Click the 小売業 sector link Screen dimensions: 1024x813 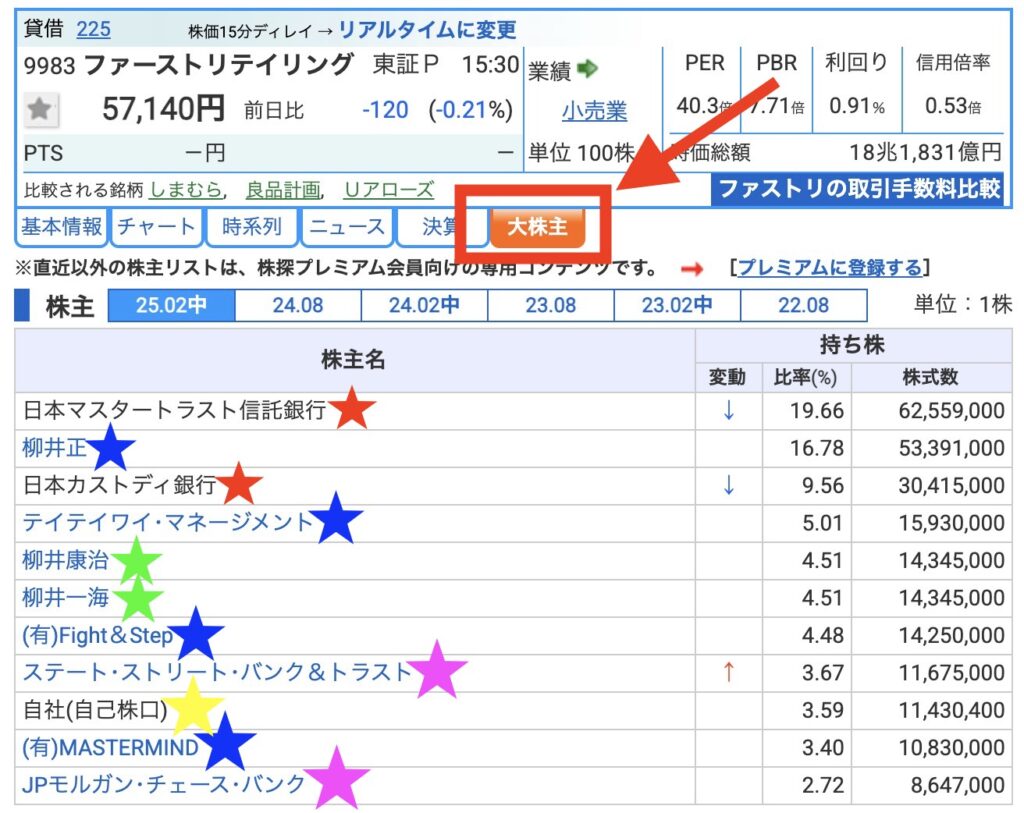[x=594, y=111]
